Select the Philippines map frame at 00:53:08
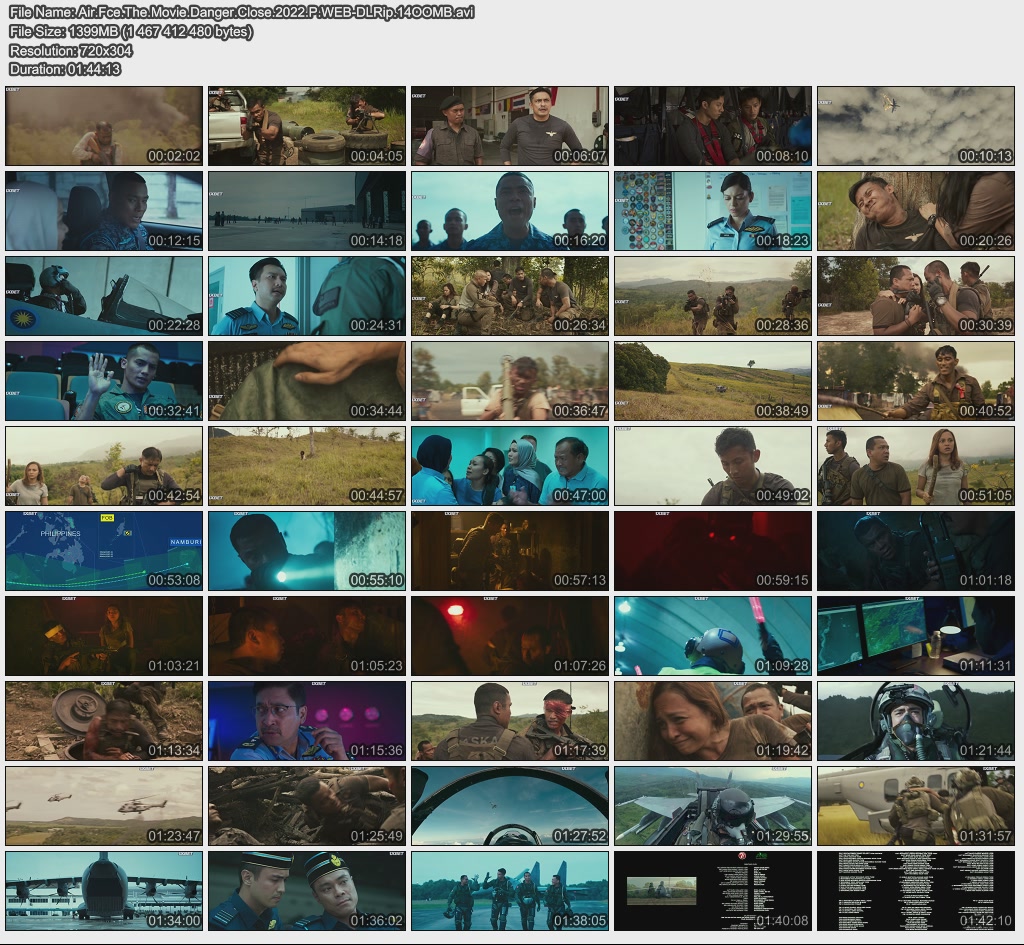This screenshot has width=1024, height=945. point(104,551)
